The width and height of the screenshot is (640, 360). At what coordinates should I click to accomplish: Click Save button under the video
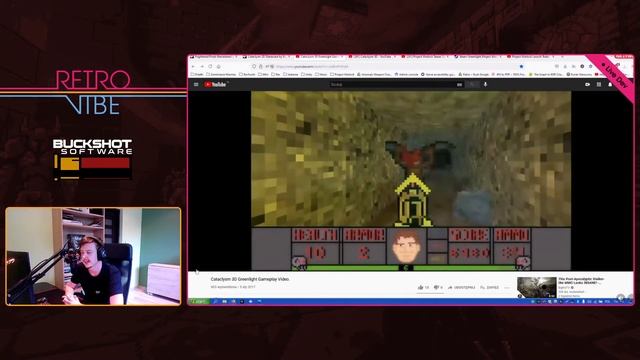(489, 288)
